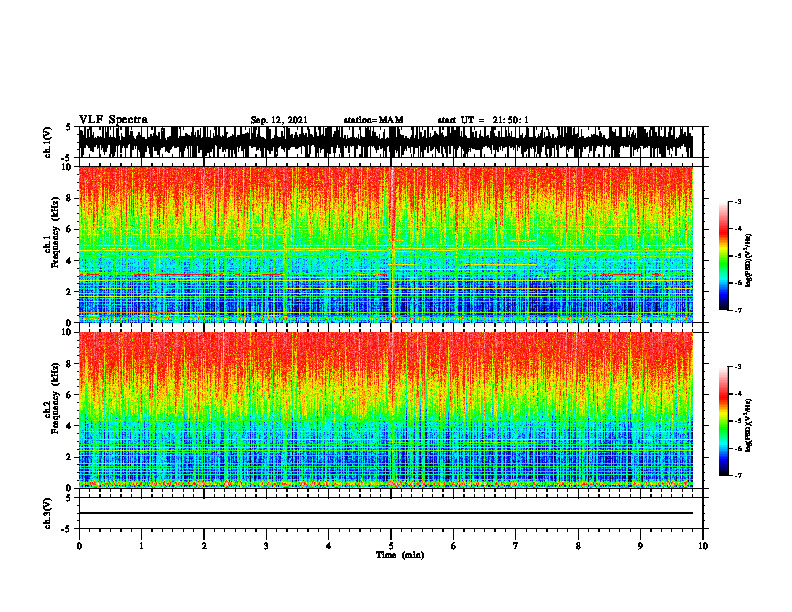Click the "5" tick on ch.1(V) axis
The height and width of the screenshot is (612, 792).
click(x=69, y=128)
